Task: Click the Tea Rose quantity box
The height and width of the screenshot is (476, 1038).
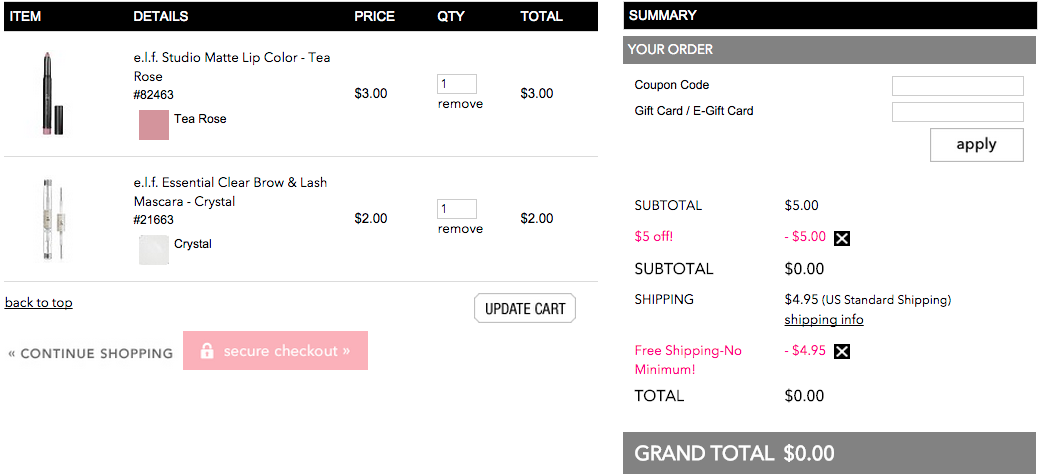Action: tap(457, 84)
